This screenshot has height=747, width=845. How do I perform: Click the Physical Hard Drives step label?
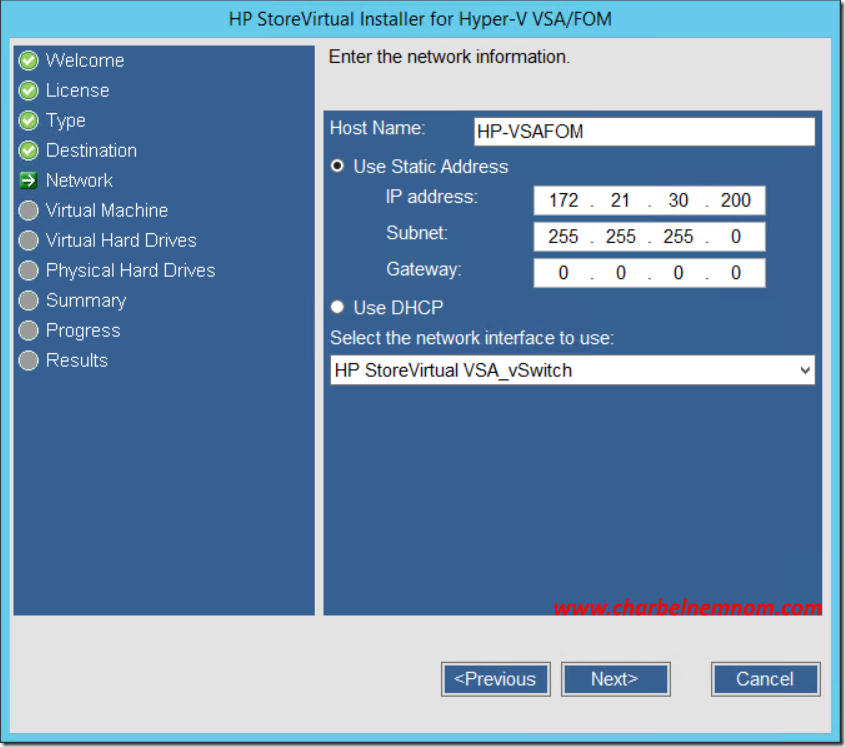pyautogui.click(x=130, y=271)
